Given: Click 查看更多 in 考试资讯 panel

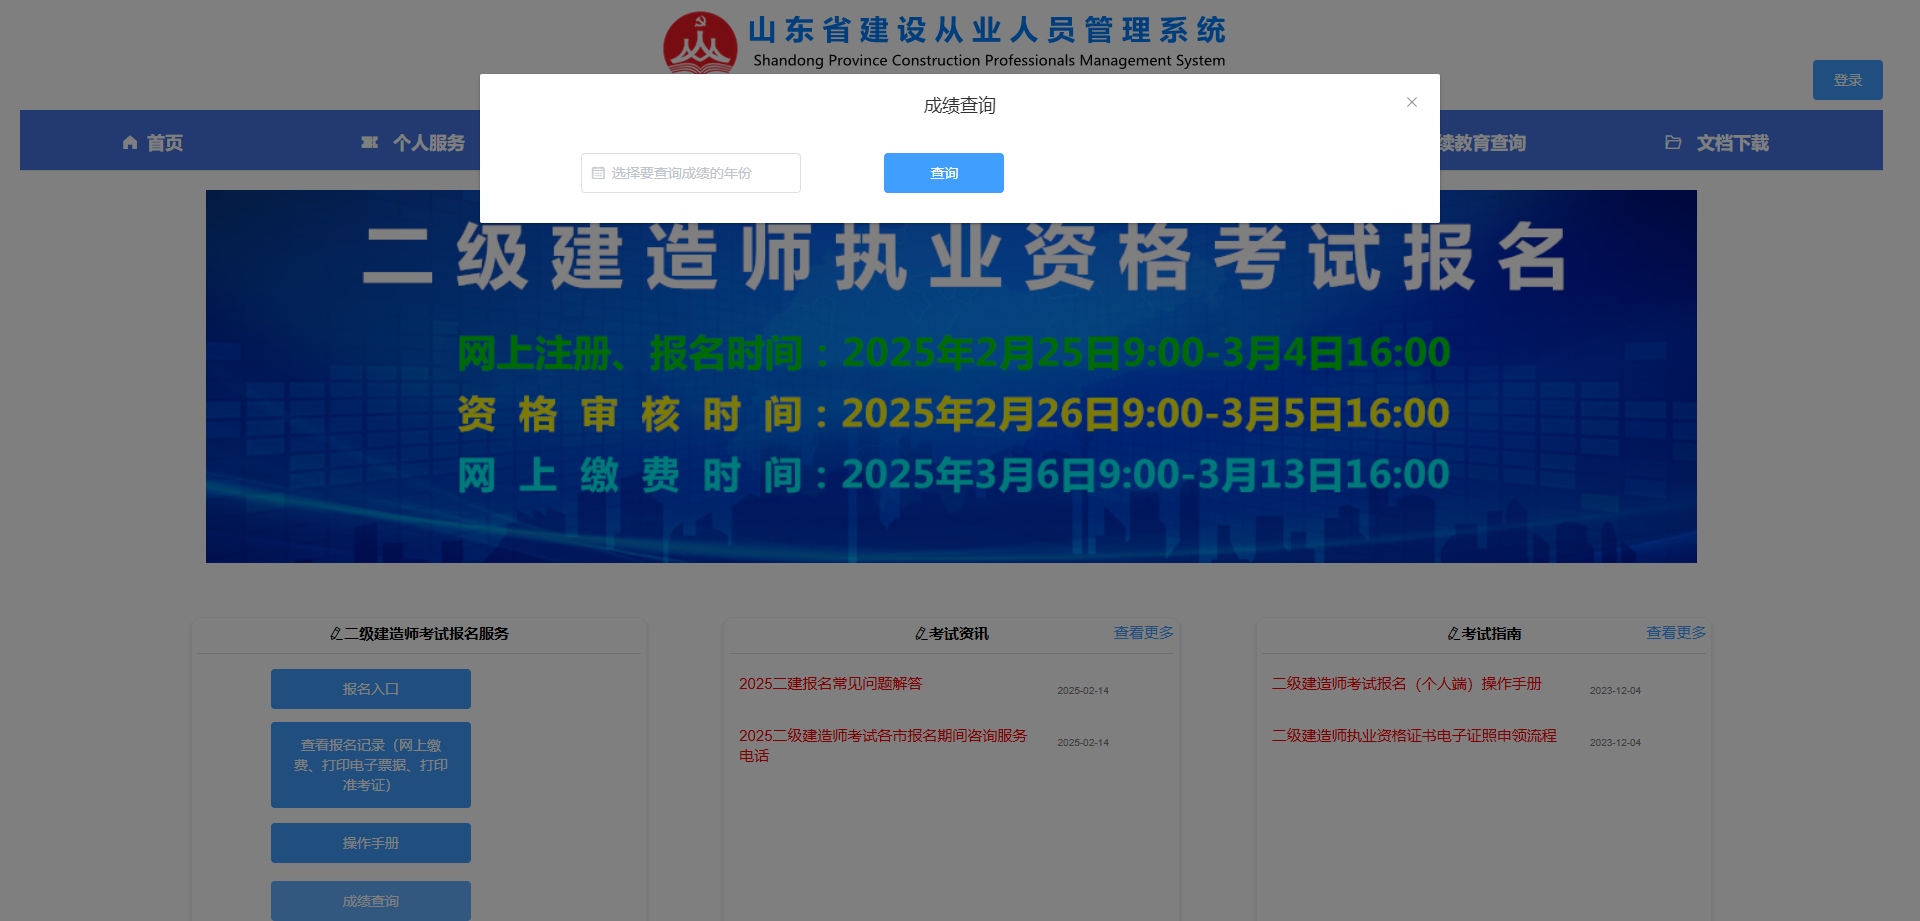Looking at the screenshot, I should (x=1143, y=633).
